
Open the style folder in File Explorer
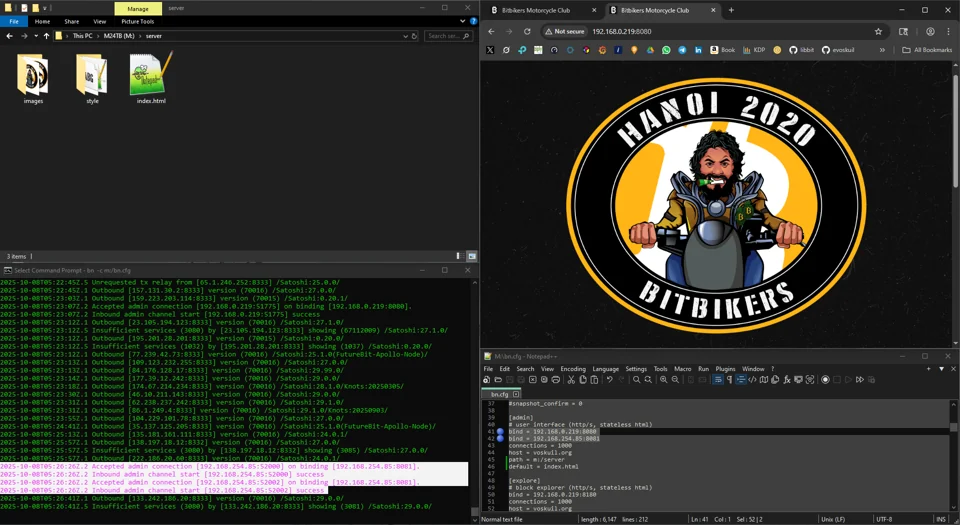(x=92, y=78)
